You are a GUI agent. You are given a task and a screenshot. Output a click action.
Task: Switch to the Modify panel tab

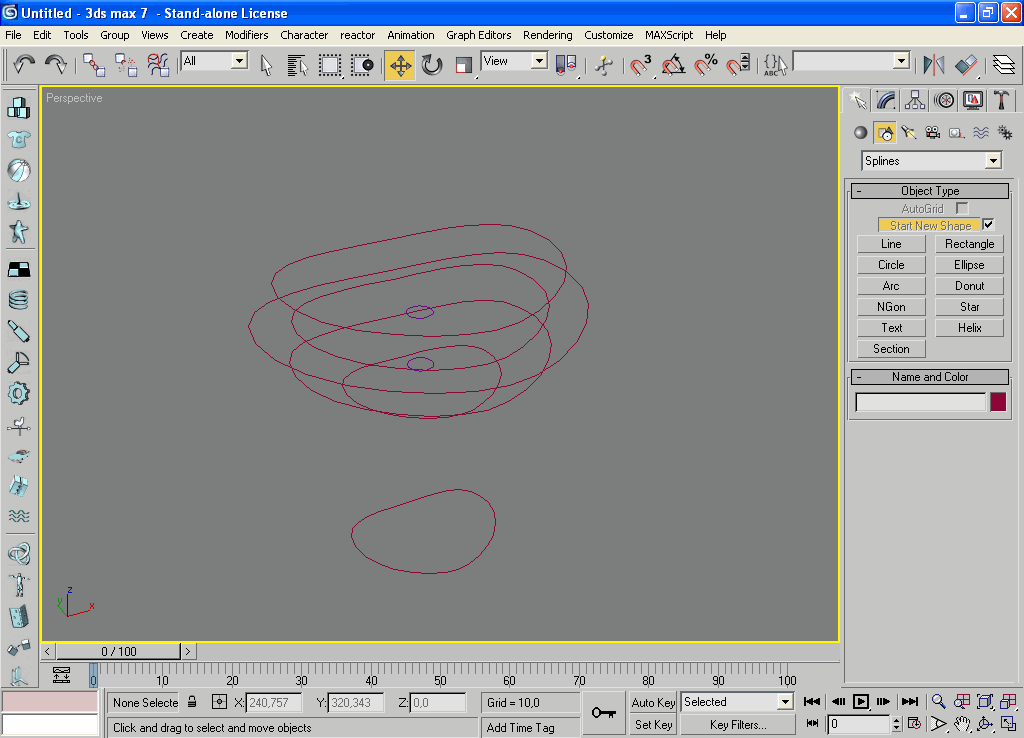click(x=886, y=99)
